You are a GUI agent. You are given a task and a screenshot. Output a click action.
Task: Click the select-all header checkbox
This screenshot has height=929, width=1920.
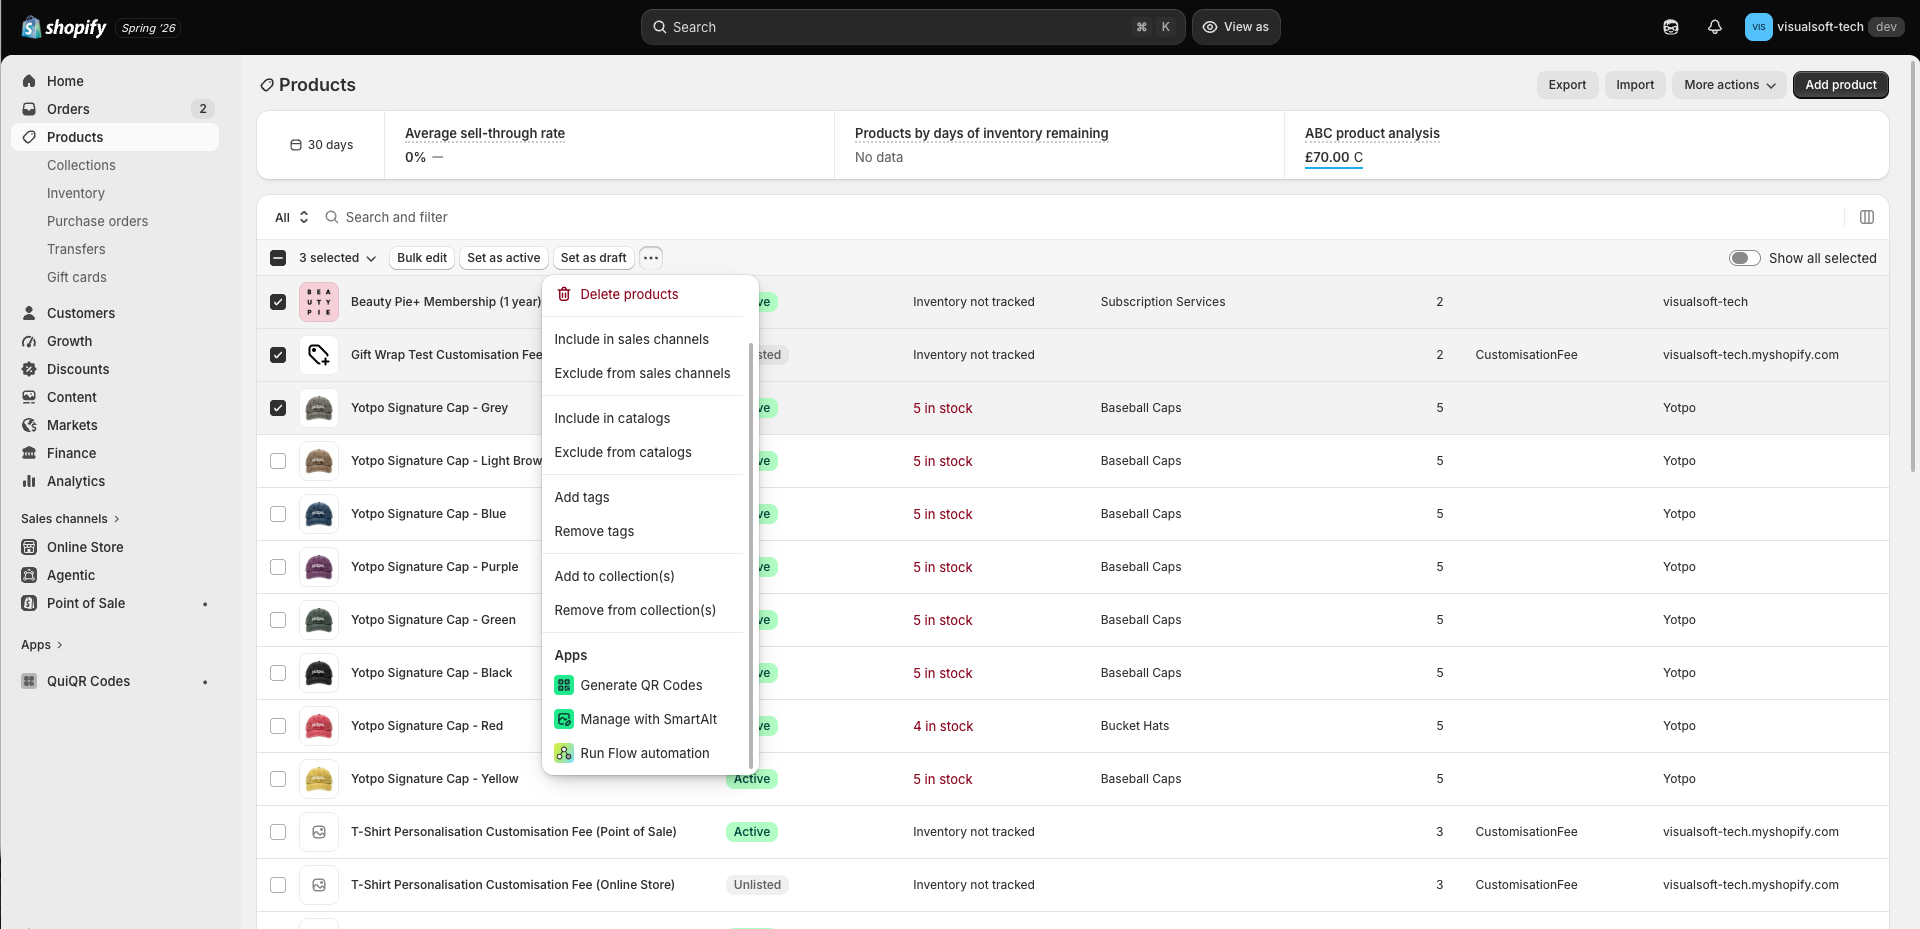[x=278, y=258]
